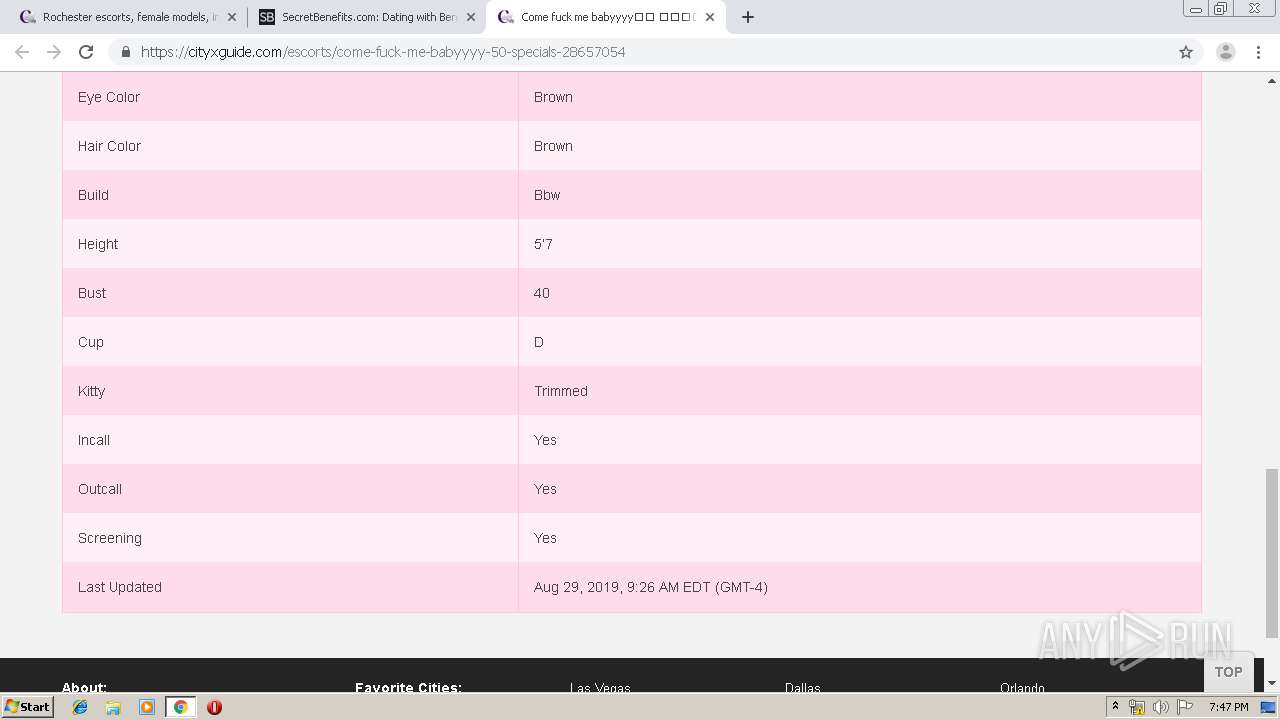Switch to the SecretBenefits.com tab

point(366,17)
